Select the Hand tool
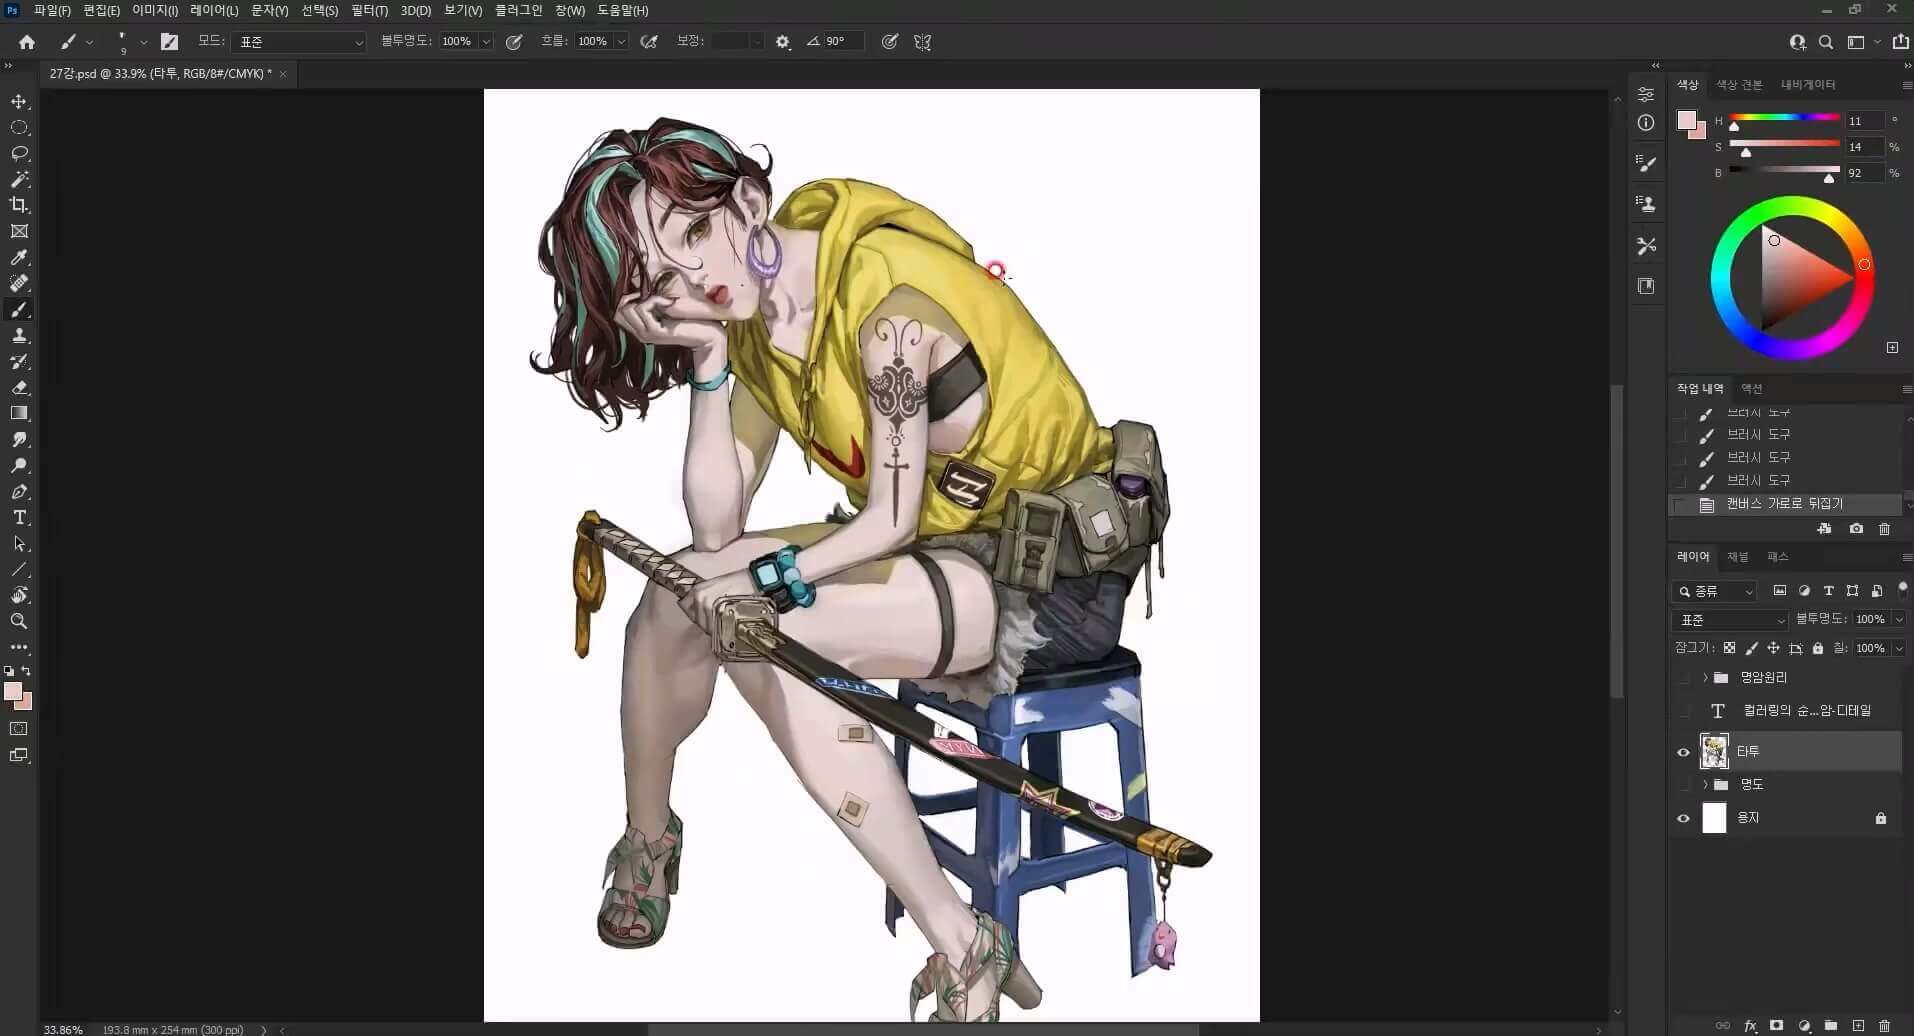Screen dimensions: 1914x1036 (19, 595)
